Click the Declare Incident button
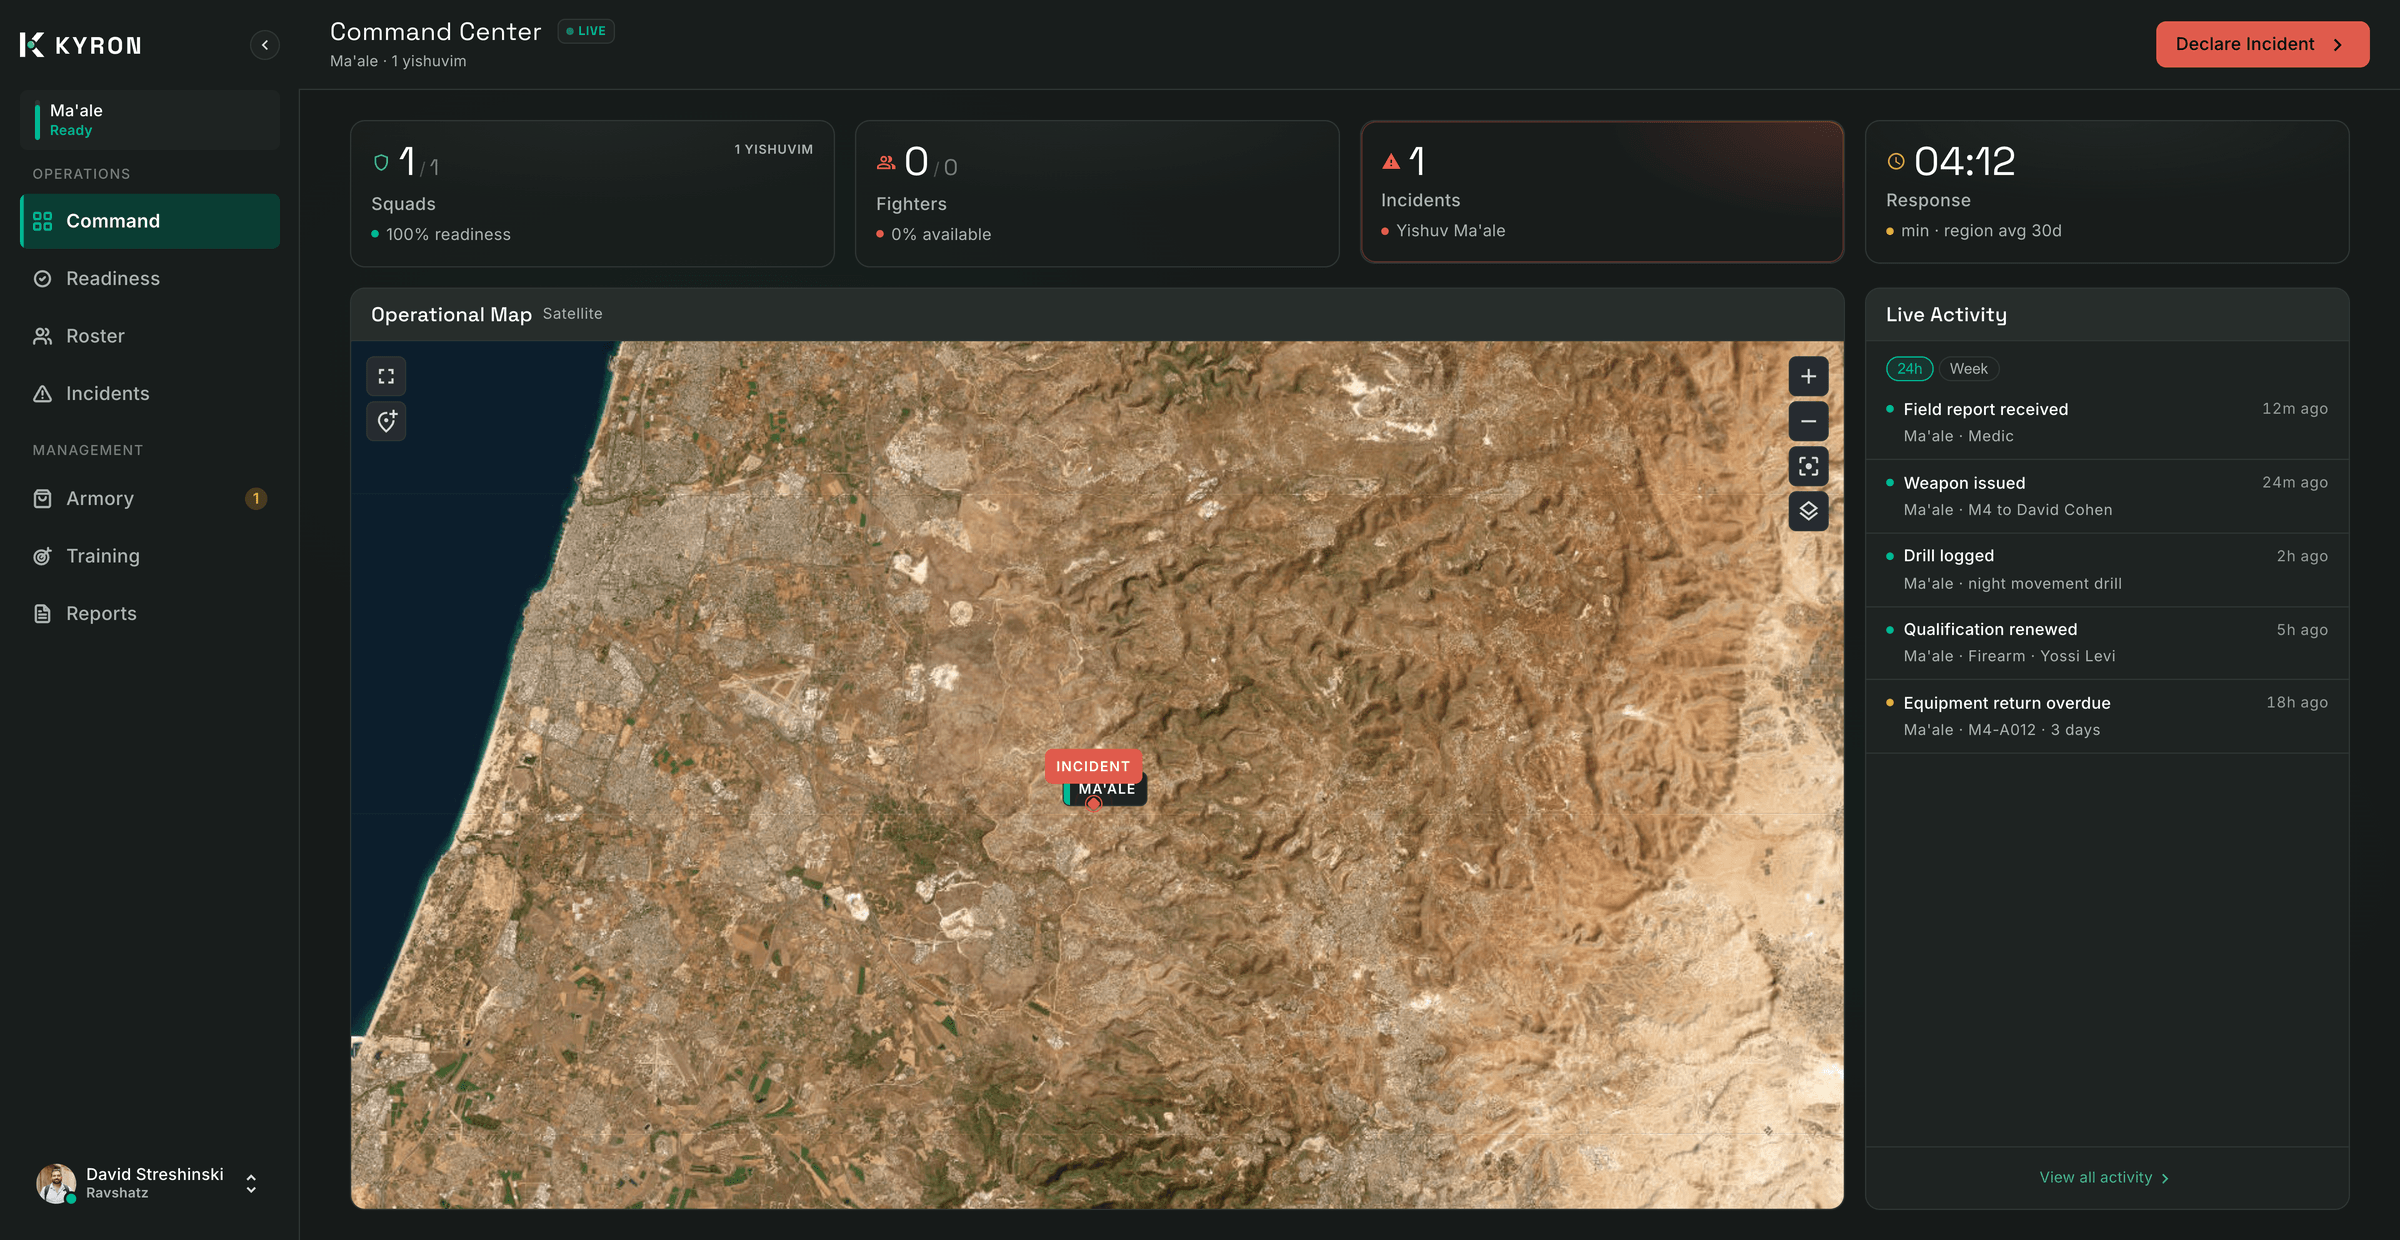Image resolution: width=2400 pixels, height=1240 pixels. coord(2262,44)
